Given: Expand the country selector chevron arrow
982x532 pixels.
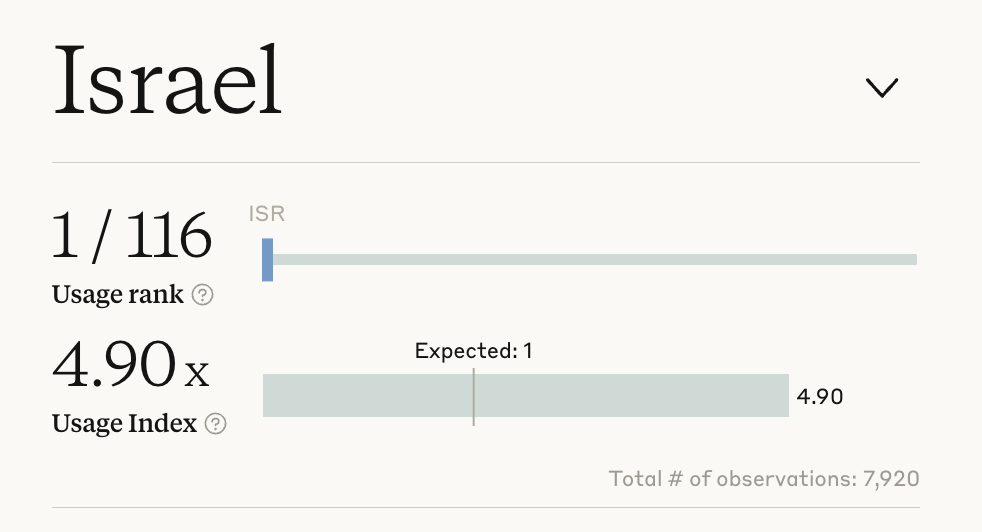Looking at the screenshot, I should point(882,88).
